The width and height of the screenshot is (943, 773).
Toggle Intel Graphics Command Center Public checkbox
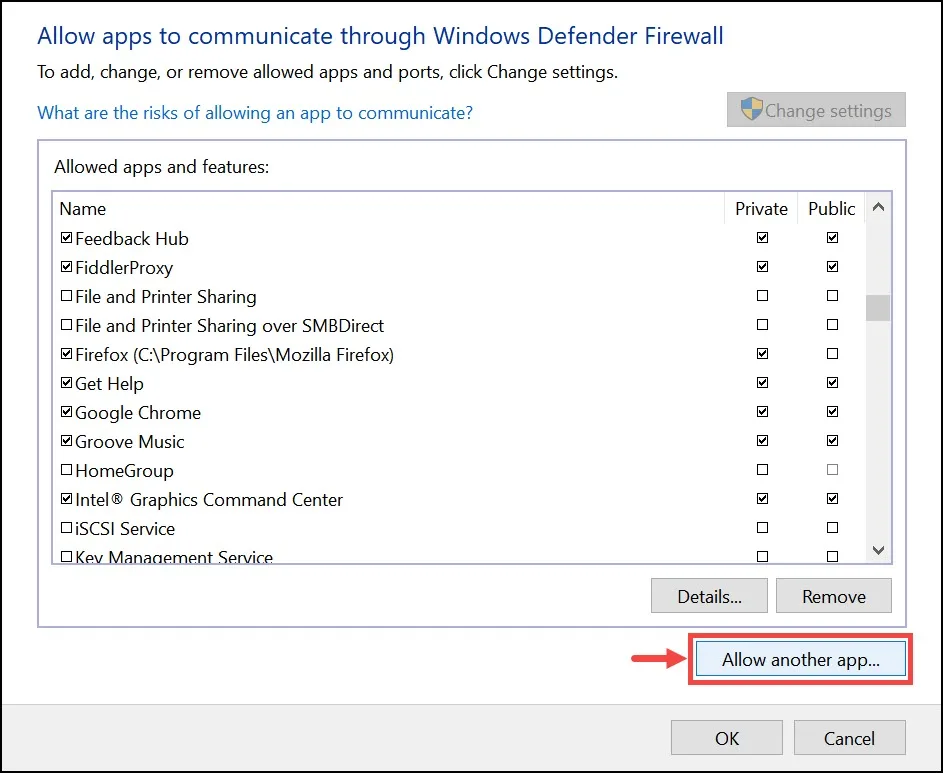pos(832,499)
